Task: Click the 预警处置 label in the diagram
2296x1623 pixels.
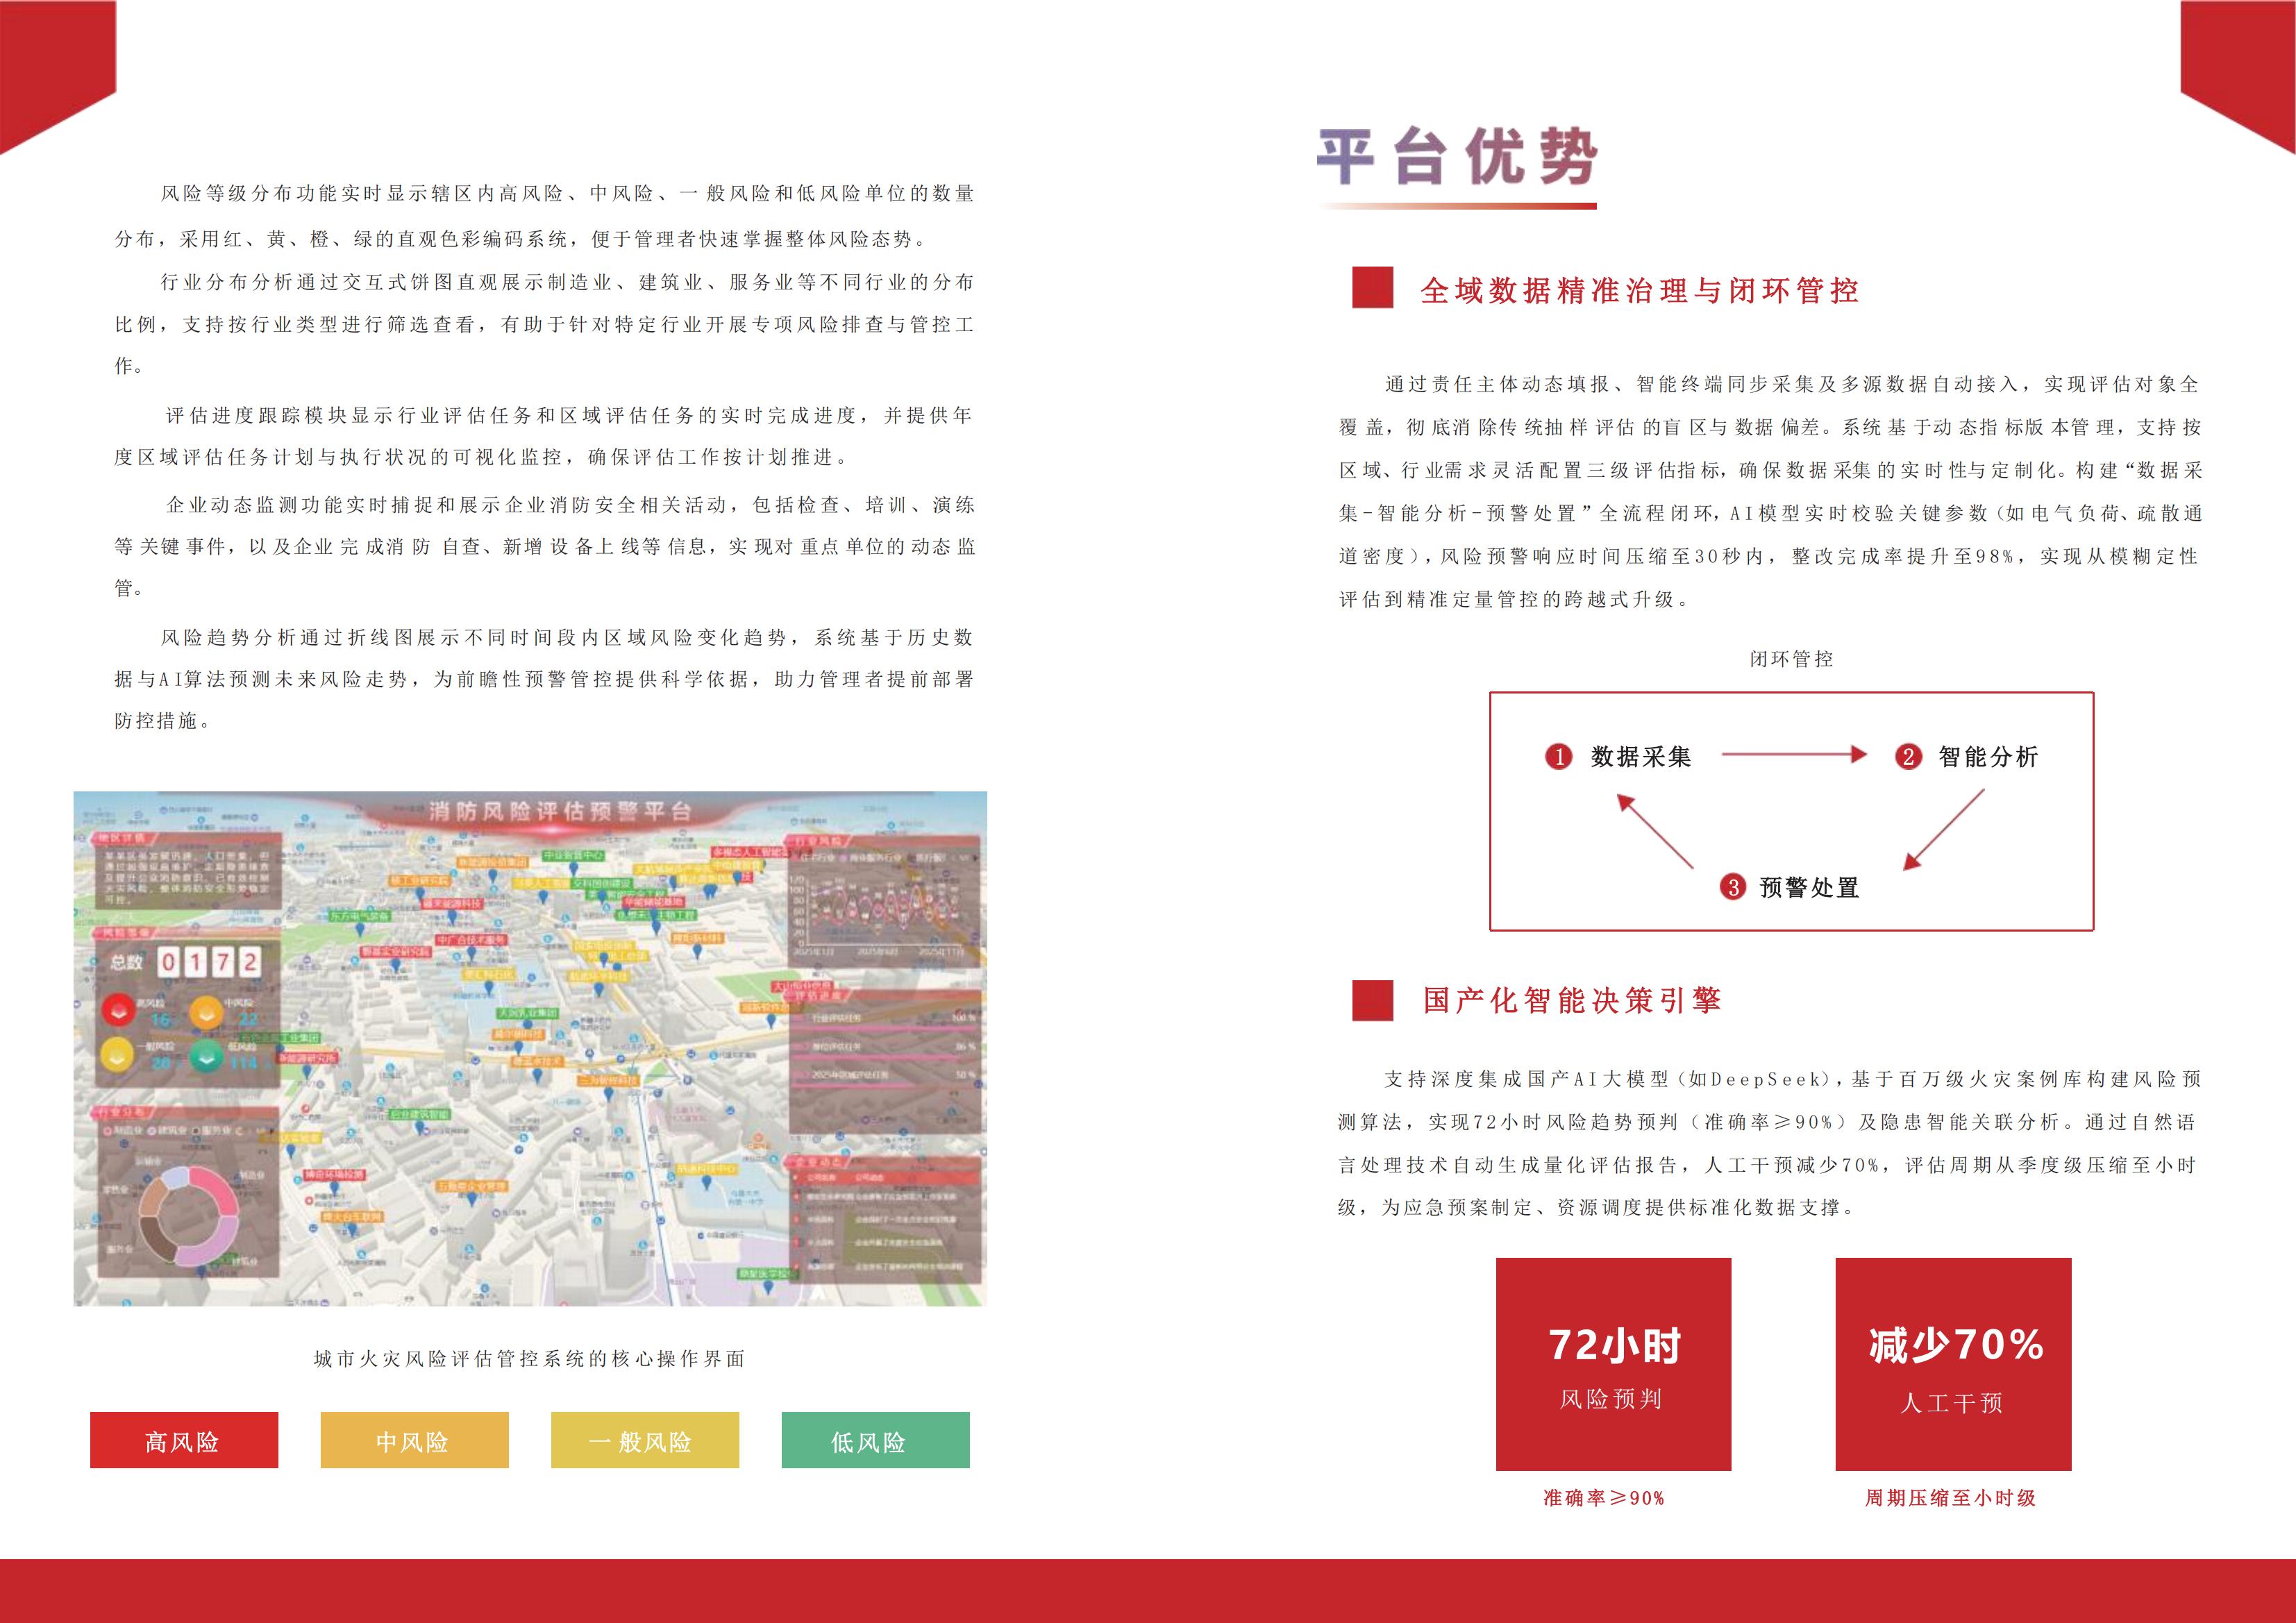Action: click(1809, 887)
